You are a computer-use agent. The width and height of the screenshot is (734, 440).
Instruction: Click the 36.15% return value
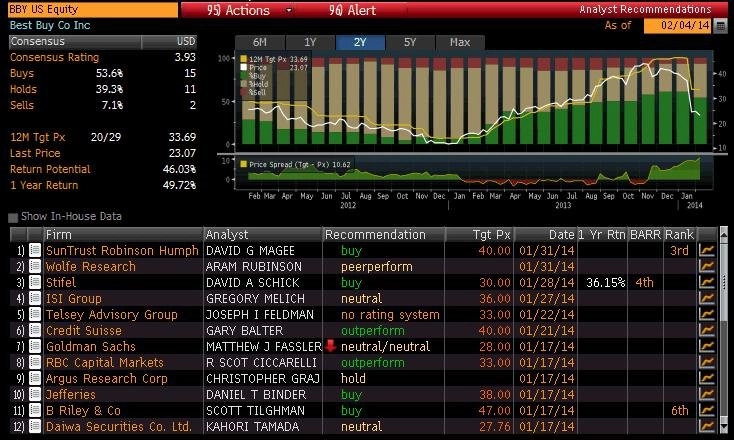tap(605, 282)
